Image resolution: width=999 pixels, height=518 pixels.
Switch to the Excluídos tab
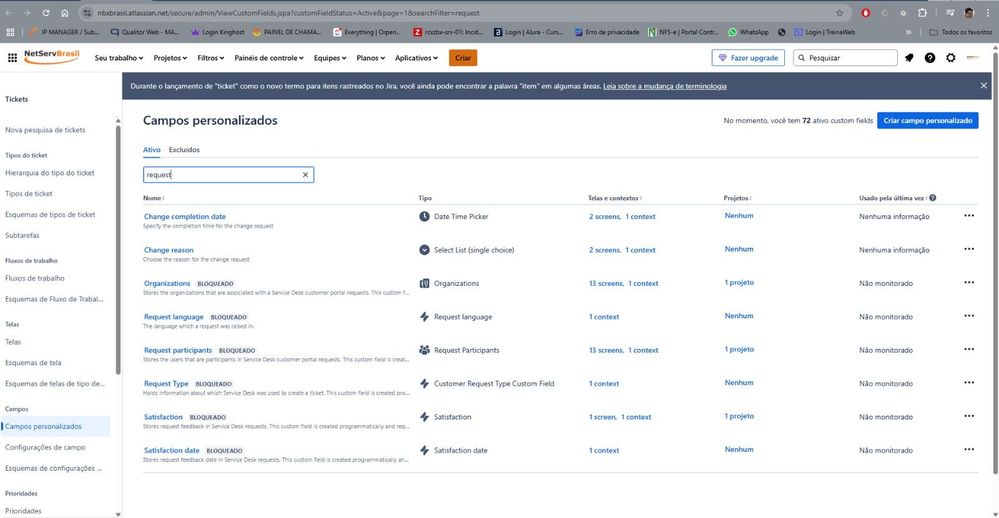[x=184, y=150]
